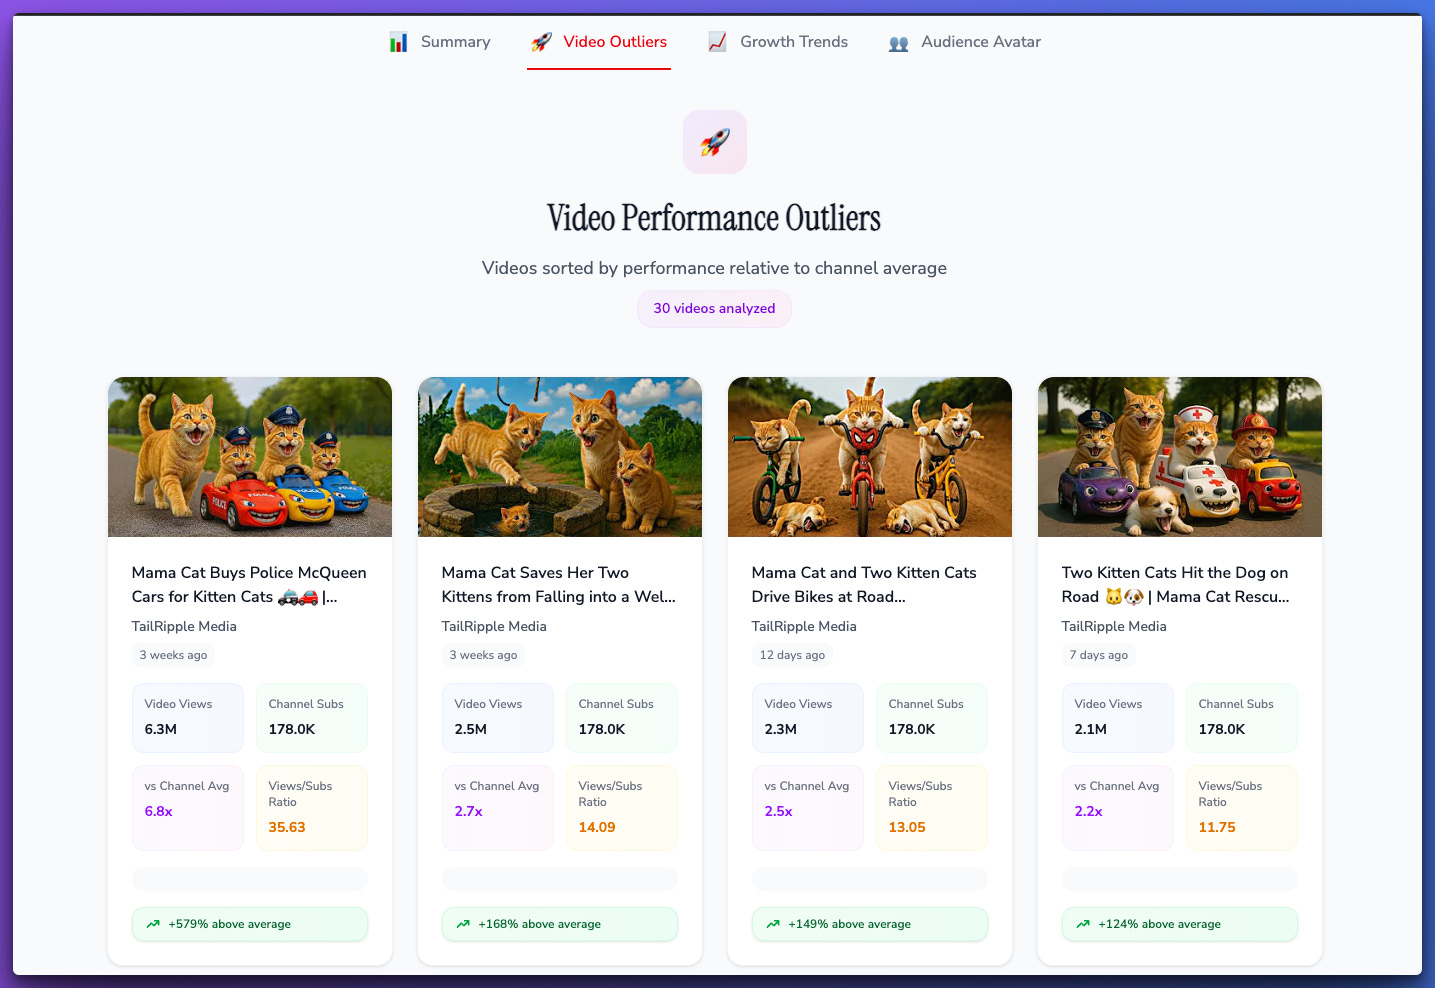The width and height of the screenshot is (1435, 988).
Task: Click the 6.8x vs Channel Avg value
Action: pos(159,811)
